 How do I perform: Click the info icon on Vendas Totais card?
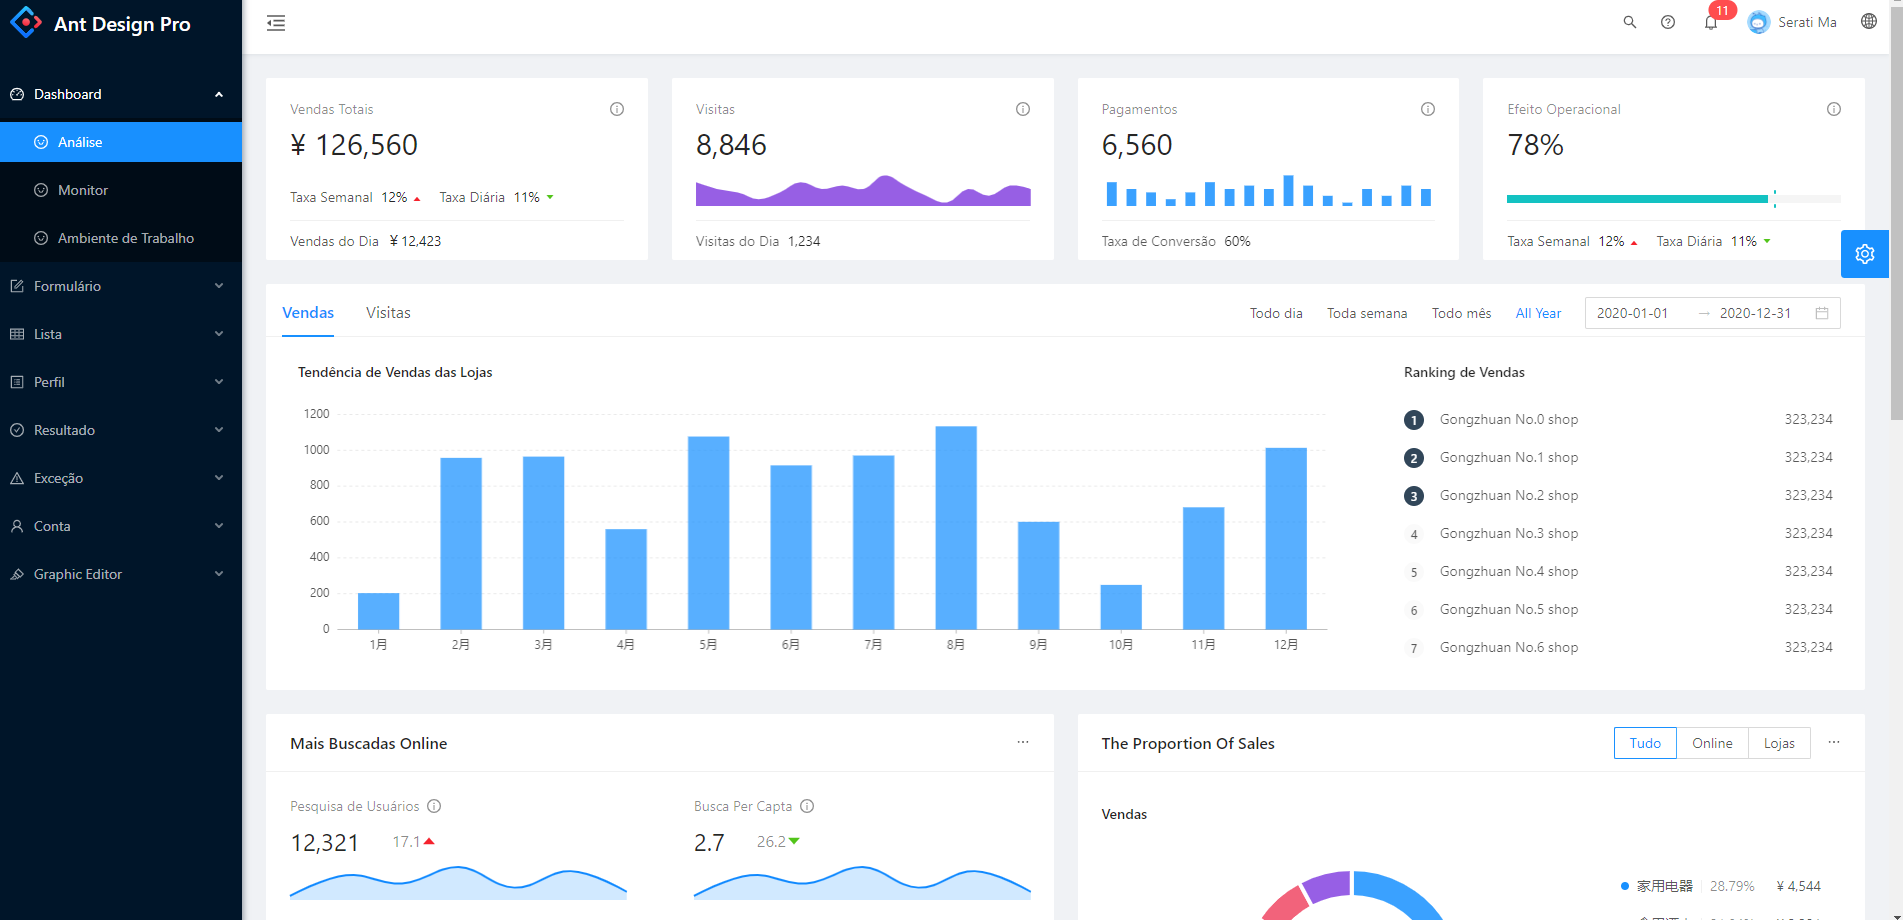point(617,109)
